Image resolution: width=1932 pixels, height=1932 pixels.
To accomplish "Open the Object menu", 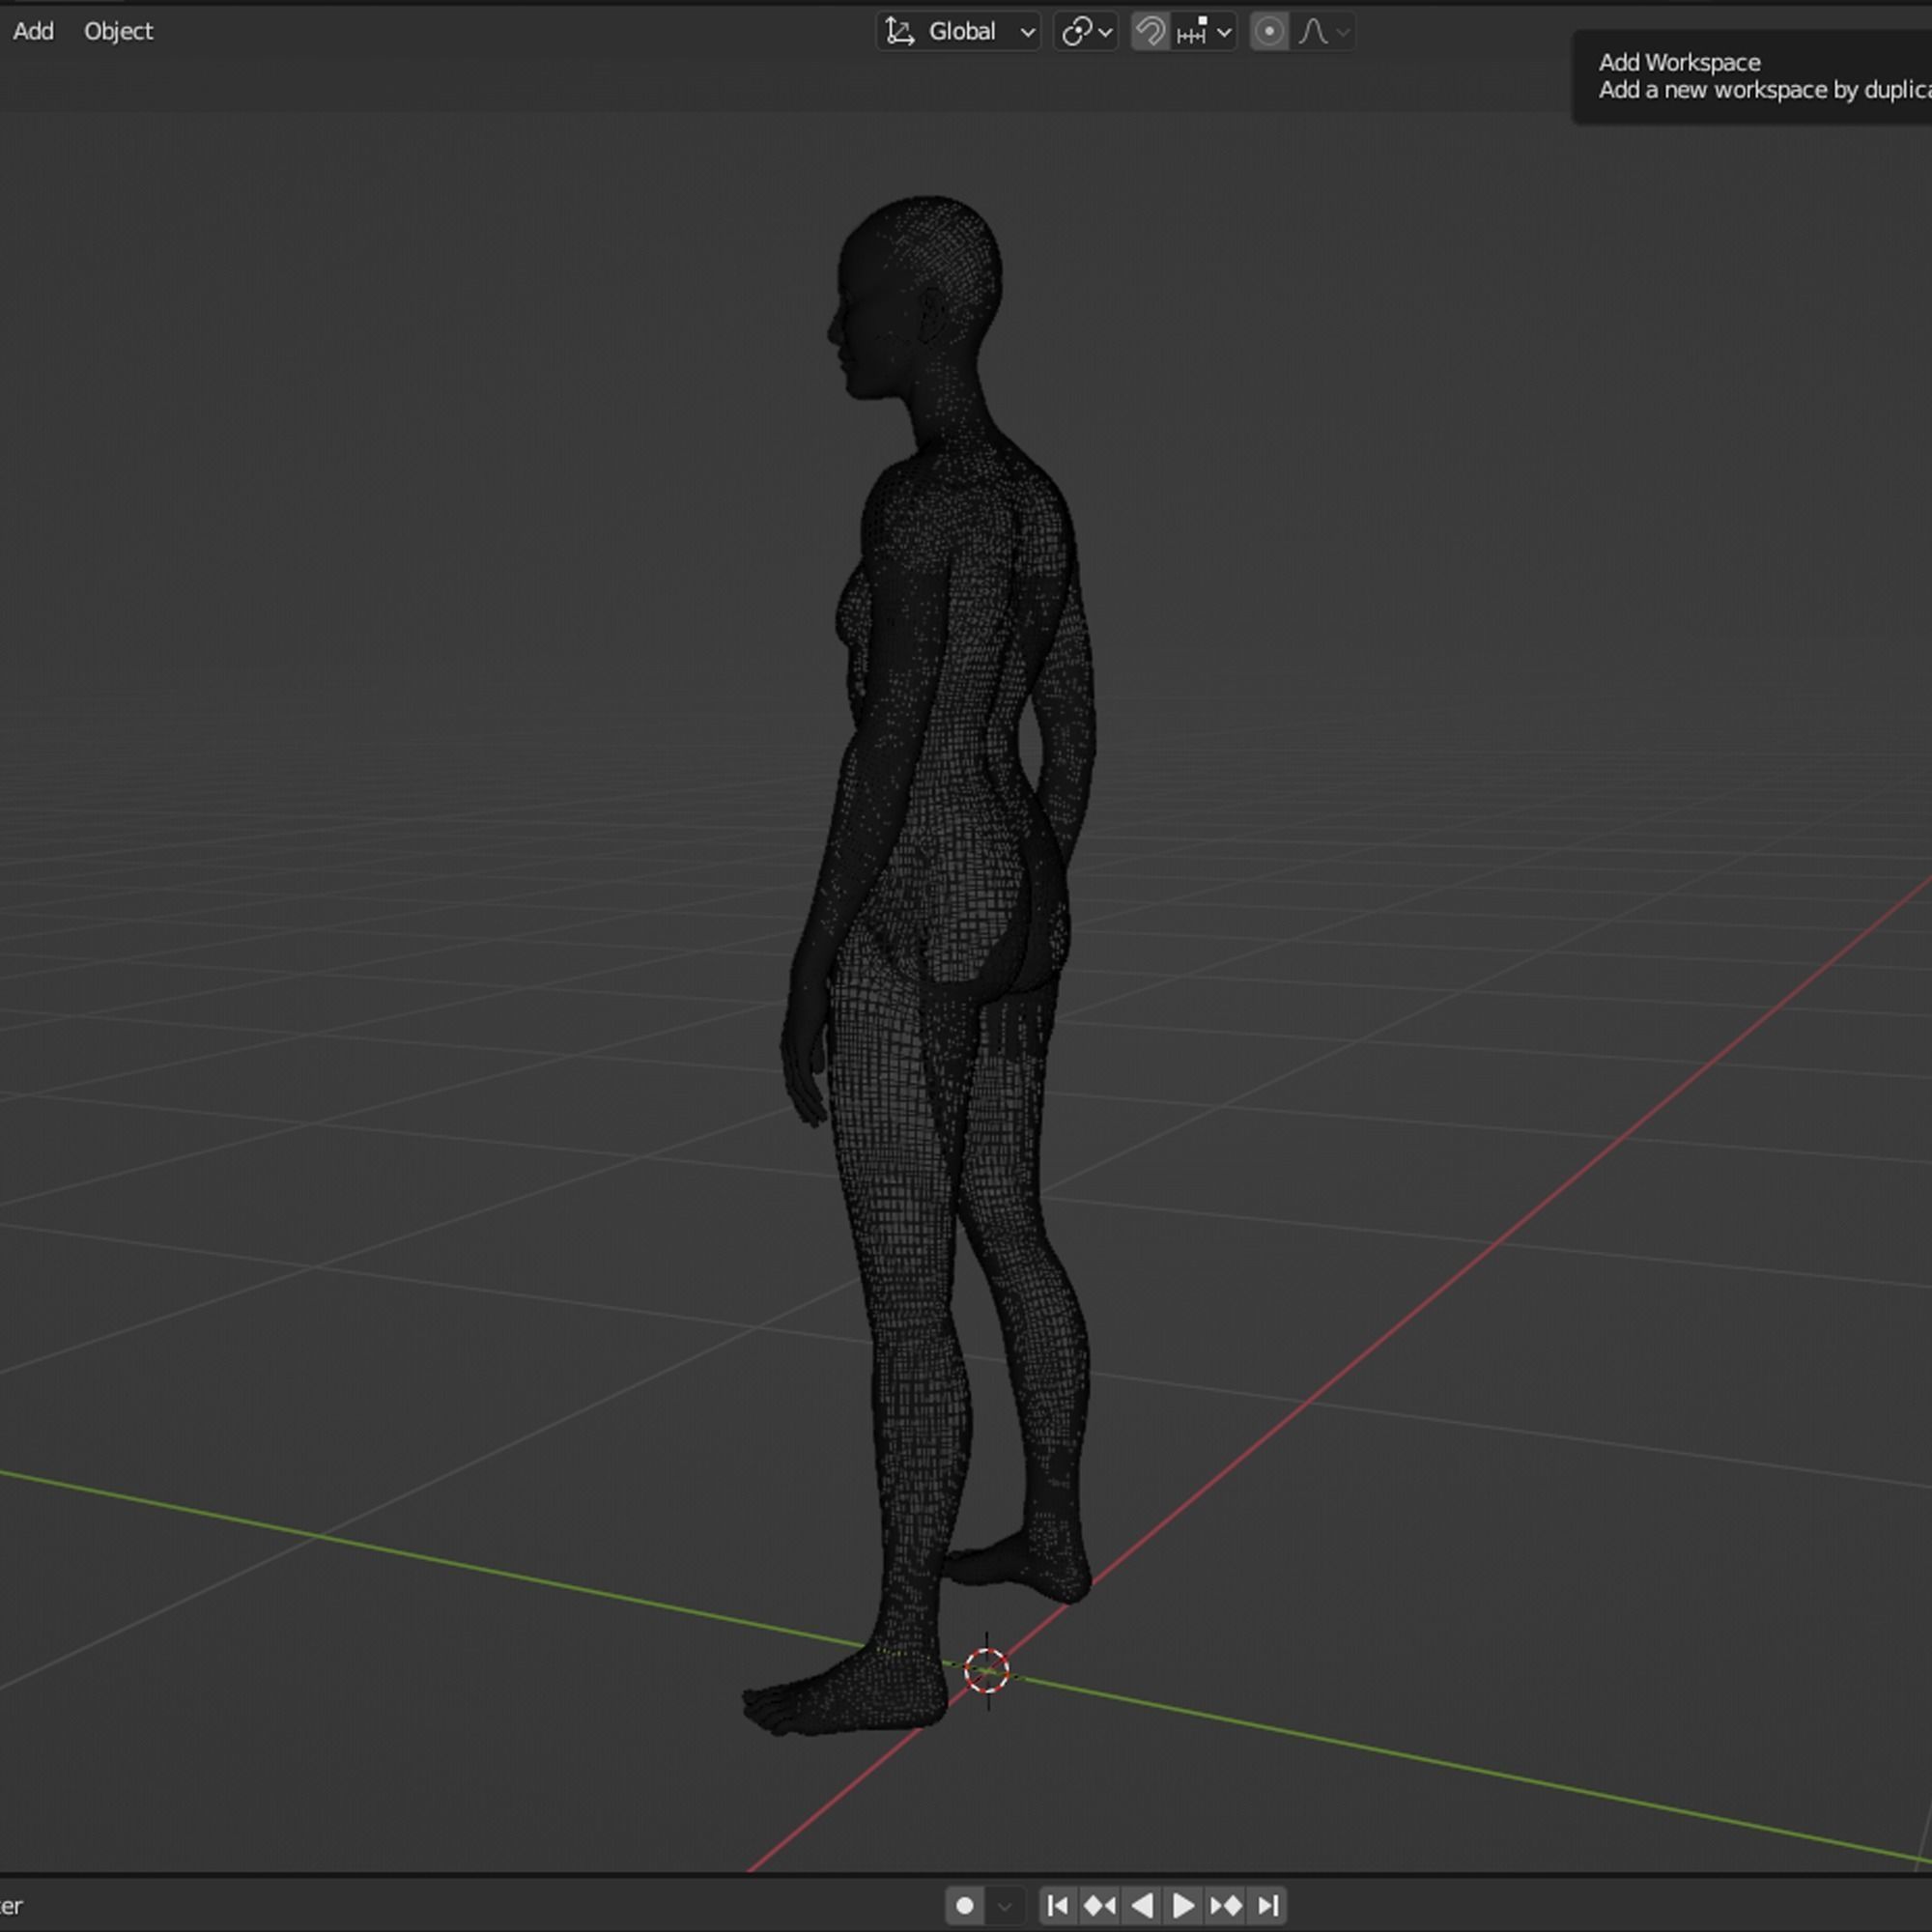I will [x=118, y=32].
